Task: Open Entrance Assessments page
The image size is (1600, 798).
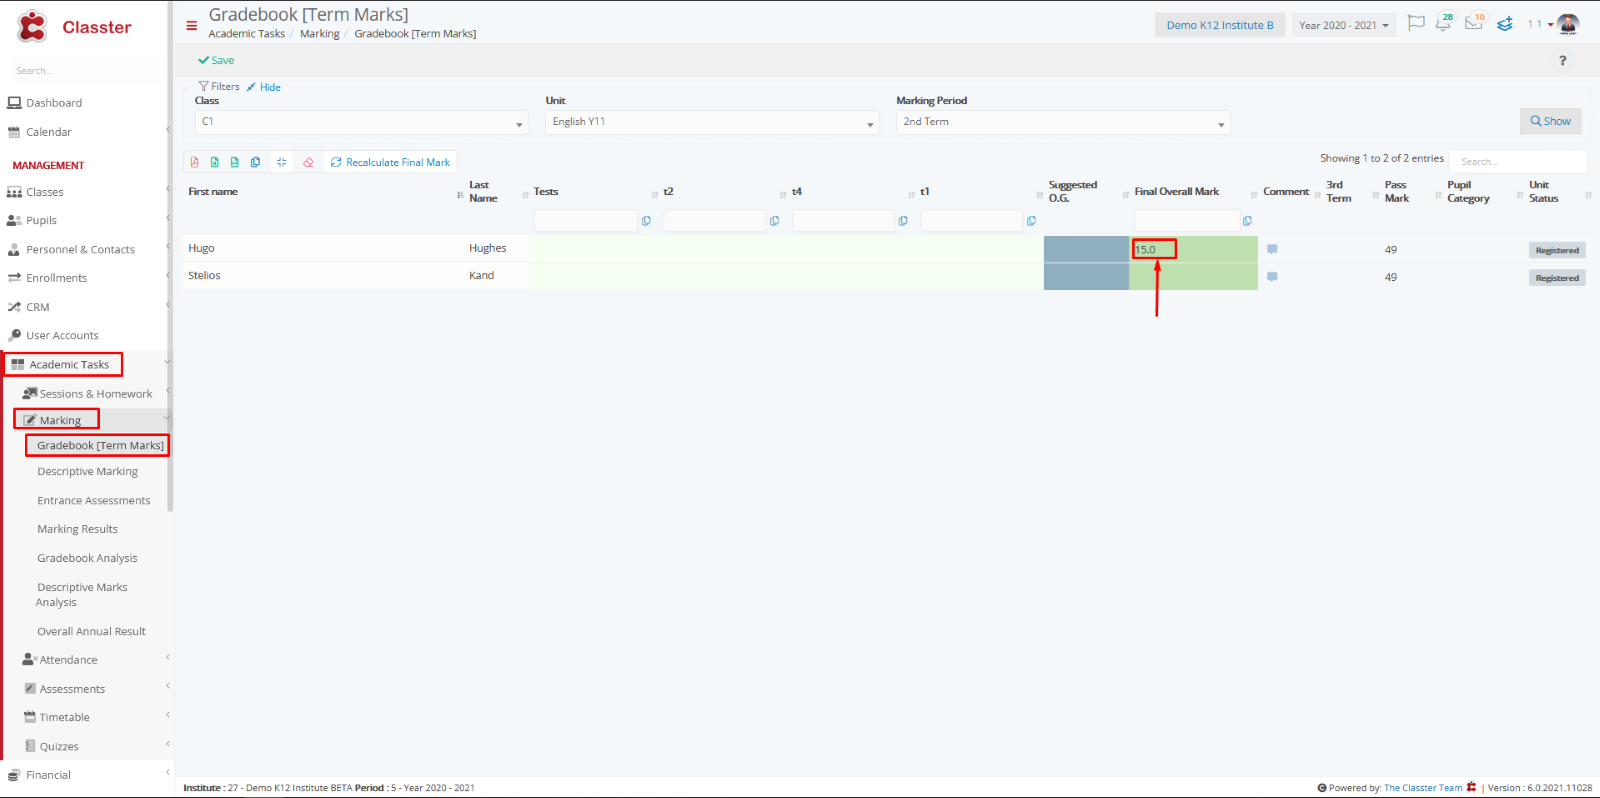Action: point(94,501)
